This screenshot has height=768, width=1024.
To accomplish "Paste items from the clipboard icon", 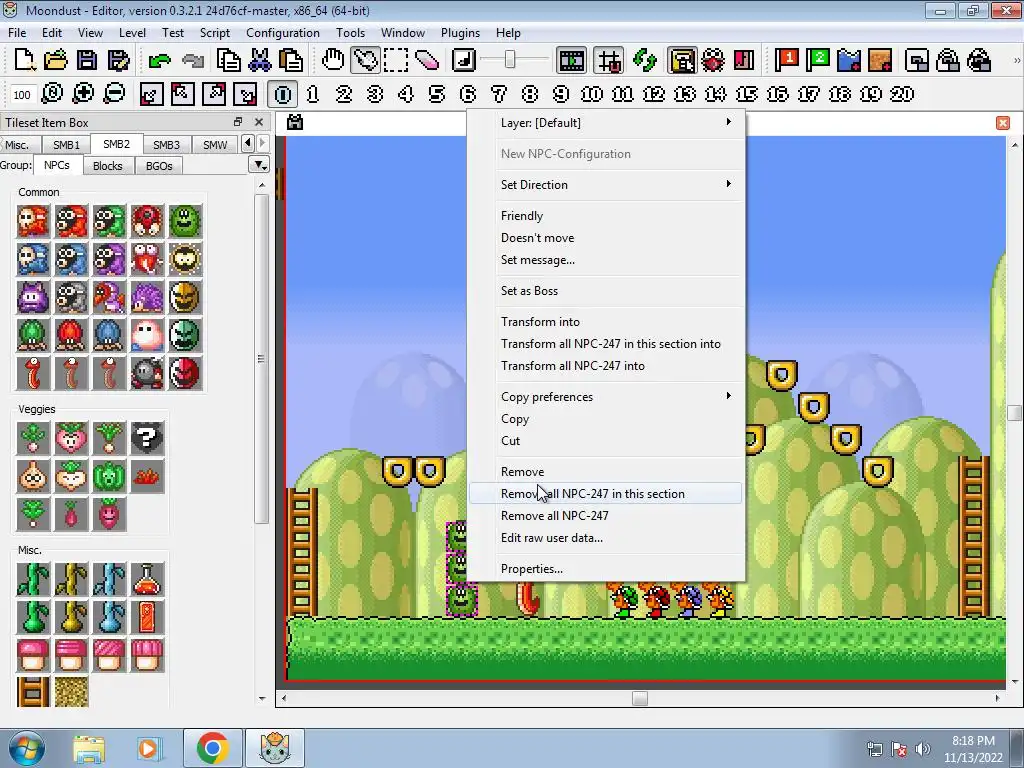I will point(291,61).
